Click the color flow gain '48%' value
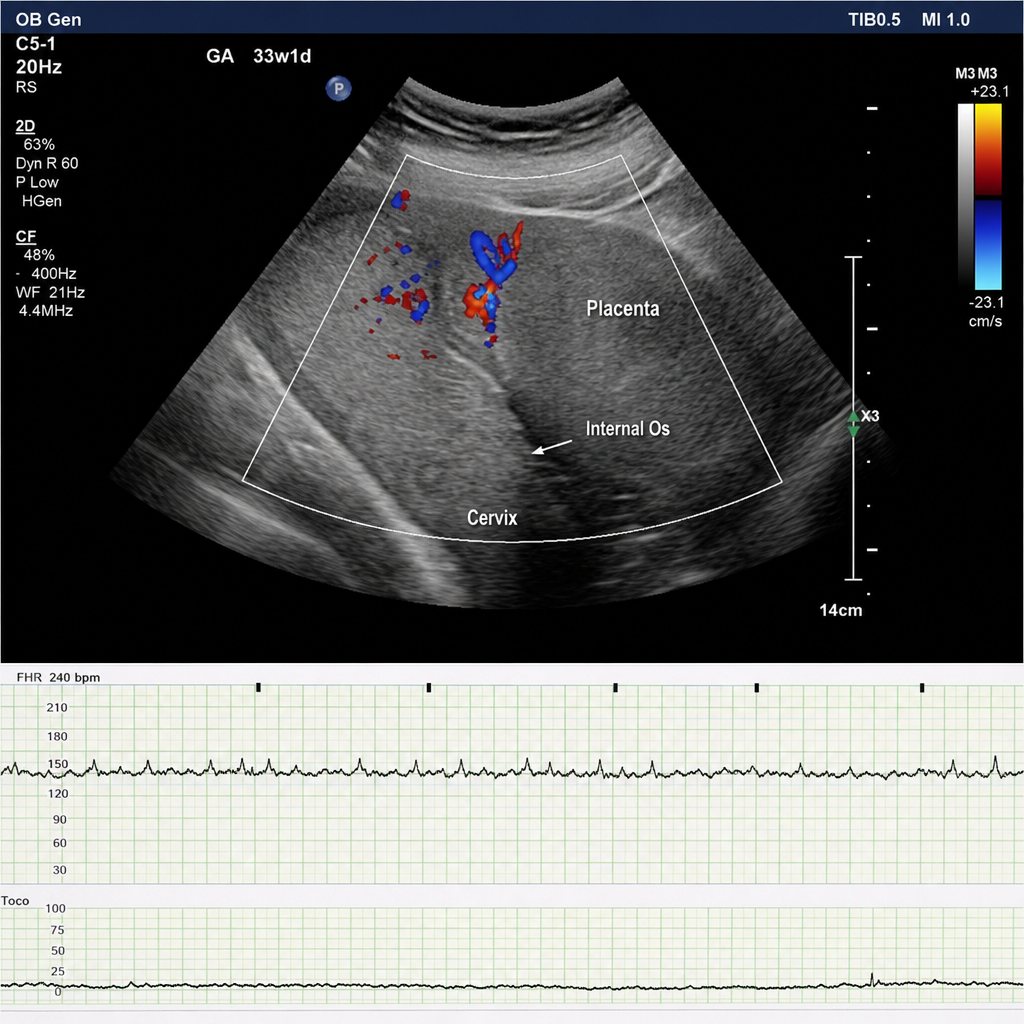 [x=39, y=255]
